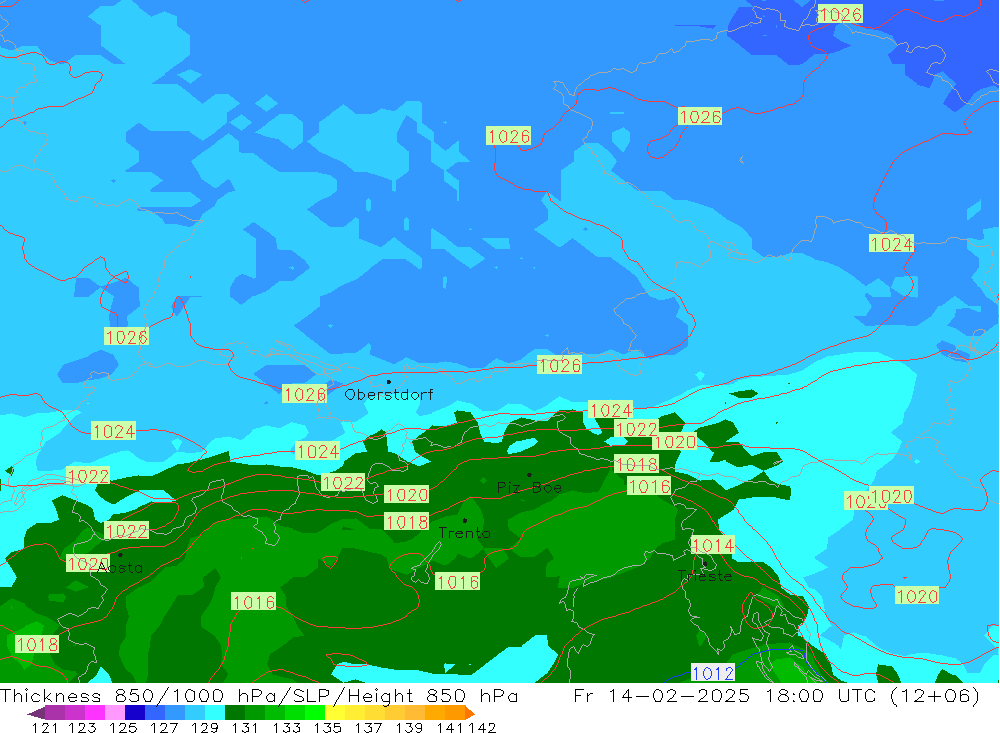
Task: Select the 131 legend value
Action: [245, 727]
